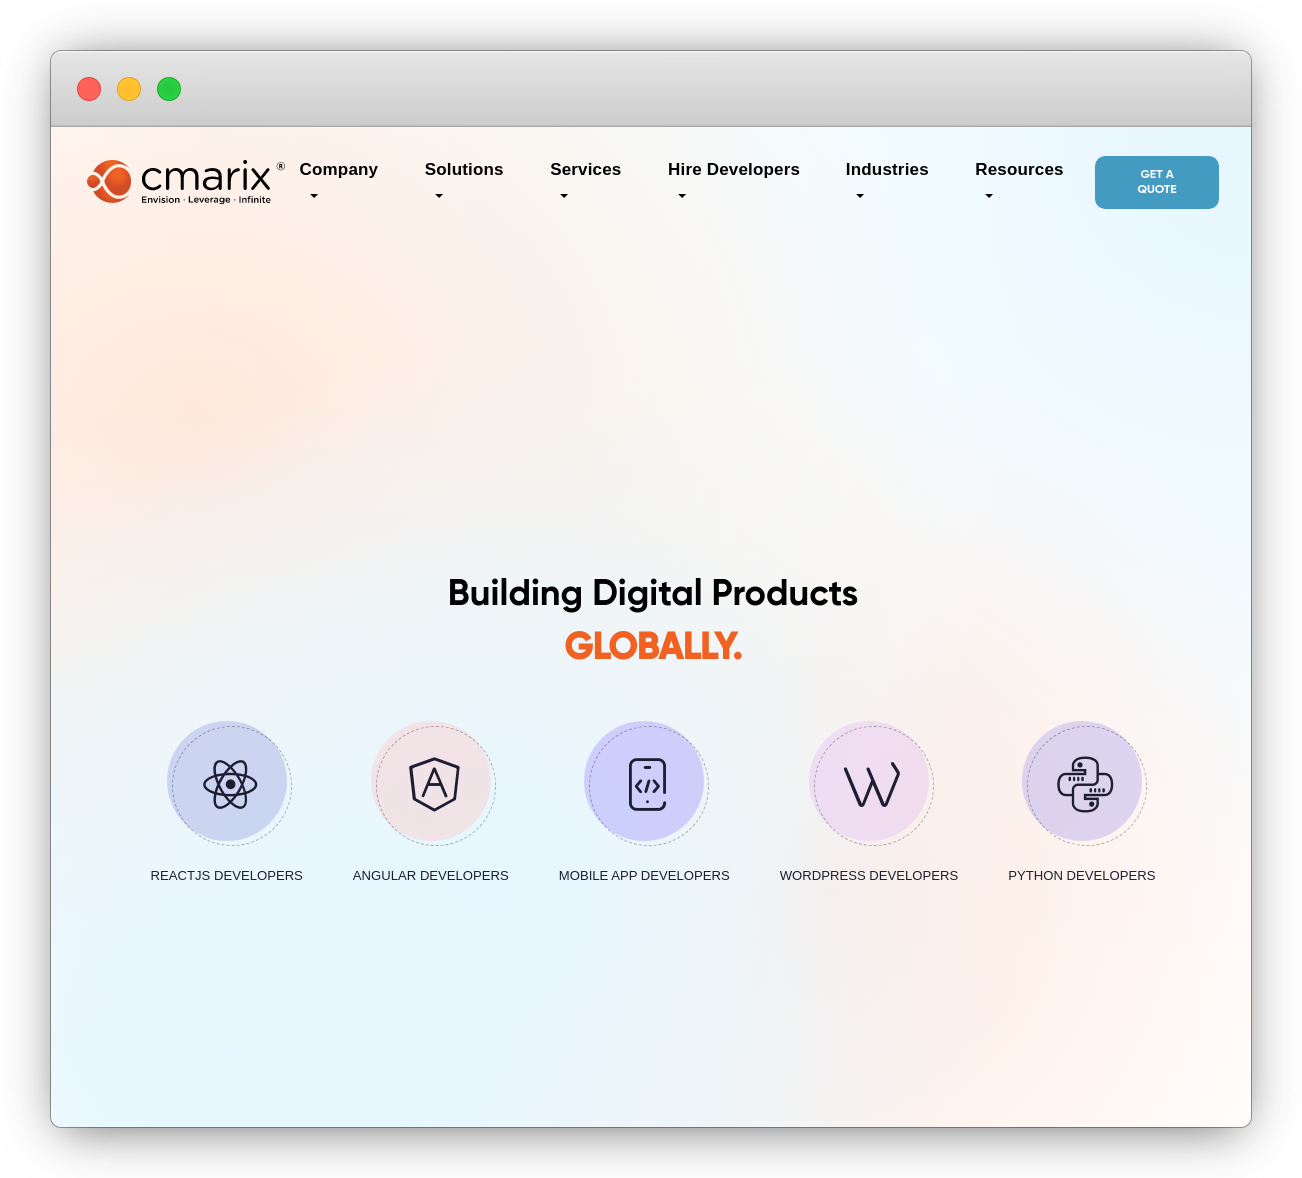The image size is (1302, 1178).
Task: Open the Services menu
Action: 586,170
